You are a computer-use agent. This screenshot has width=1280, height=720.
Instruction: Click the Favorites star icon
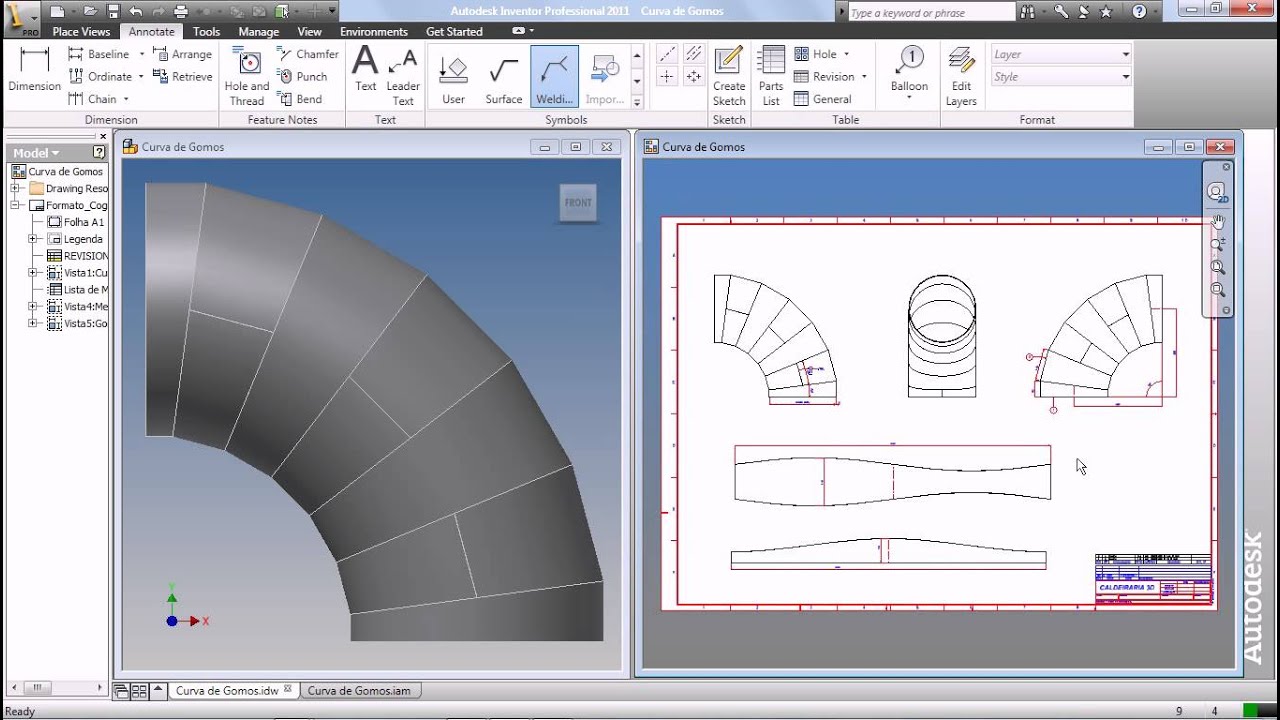(1105, 12)
